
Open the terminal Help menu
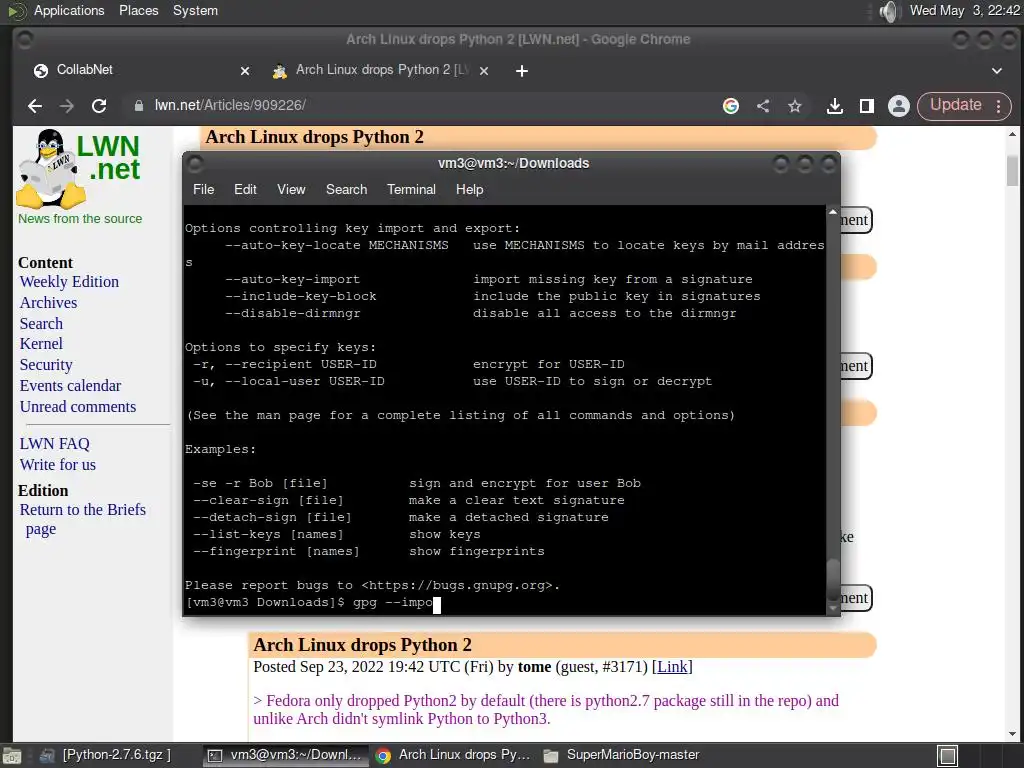[469, 189]
